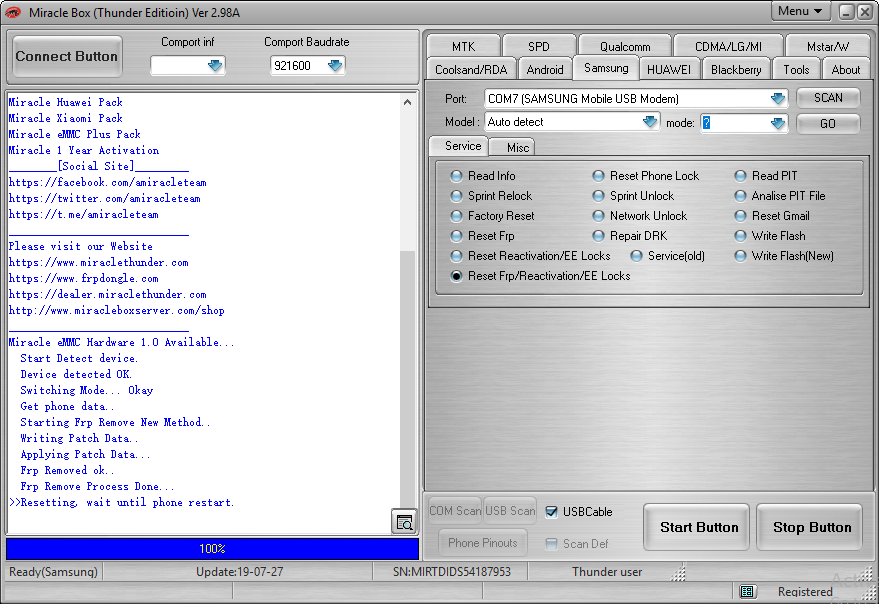Open the Menu dropdown in title bar
Image resolution: width=879 pixels, height=604 pixels.
pos(800,11)
